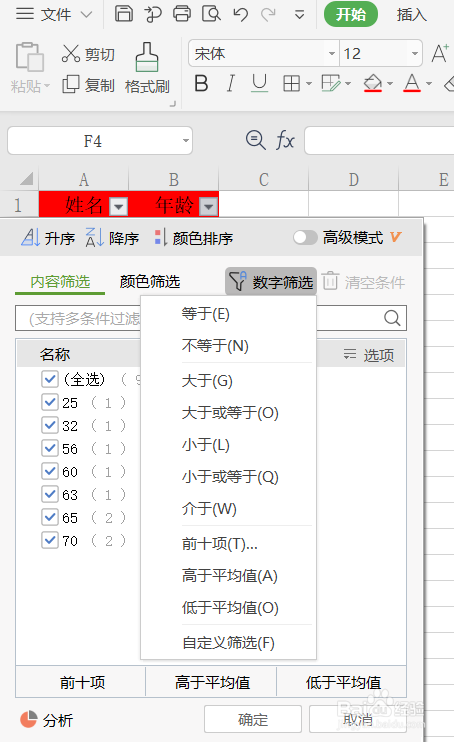Click the search magnifier in filter box
This screenshot has width=454, height=742.
pyautogui.click(x=392, y=318)
